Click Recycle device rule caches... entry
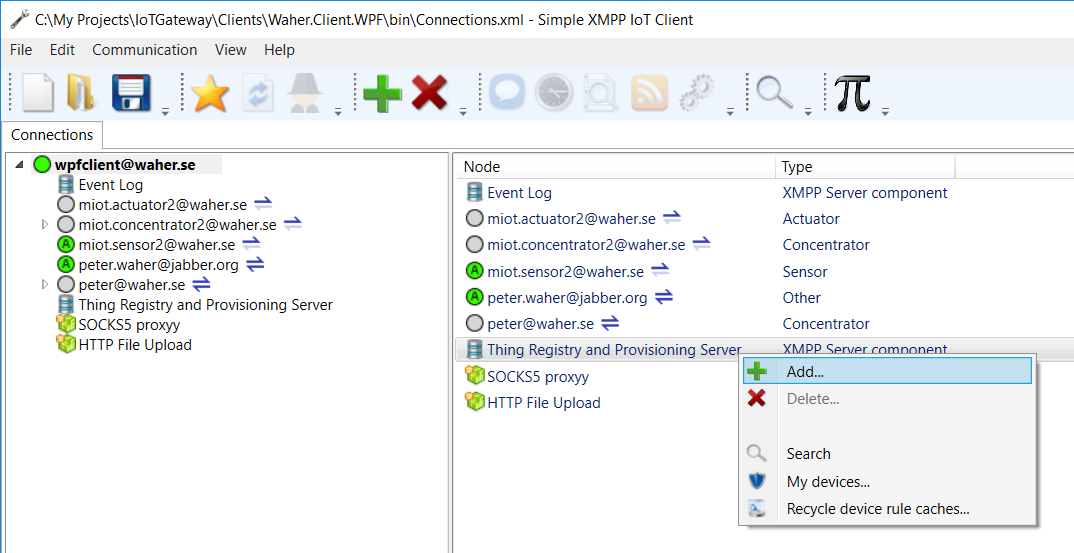Screen dimensions: 1074x553 pos(878,509)
